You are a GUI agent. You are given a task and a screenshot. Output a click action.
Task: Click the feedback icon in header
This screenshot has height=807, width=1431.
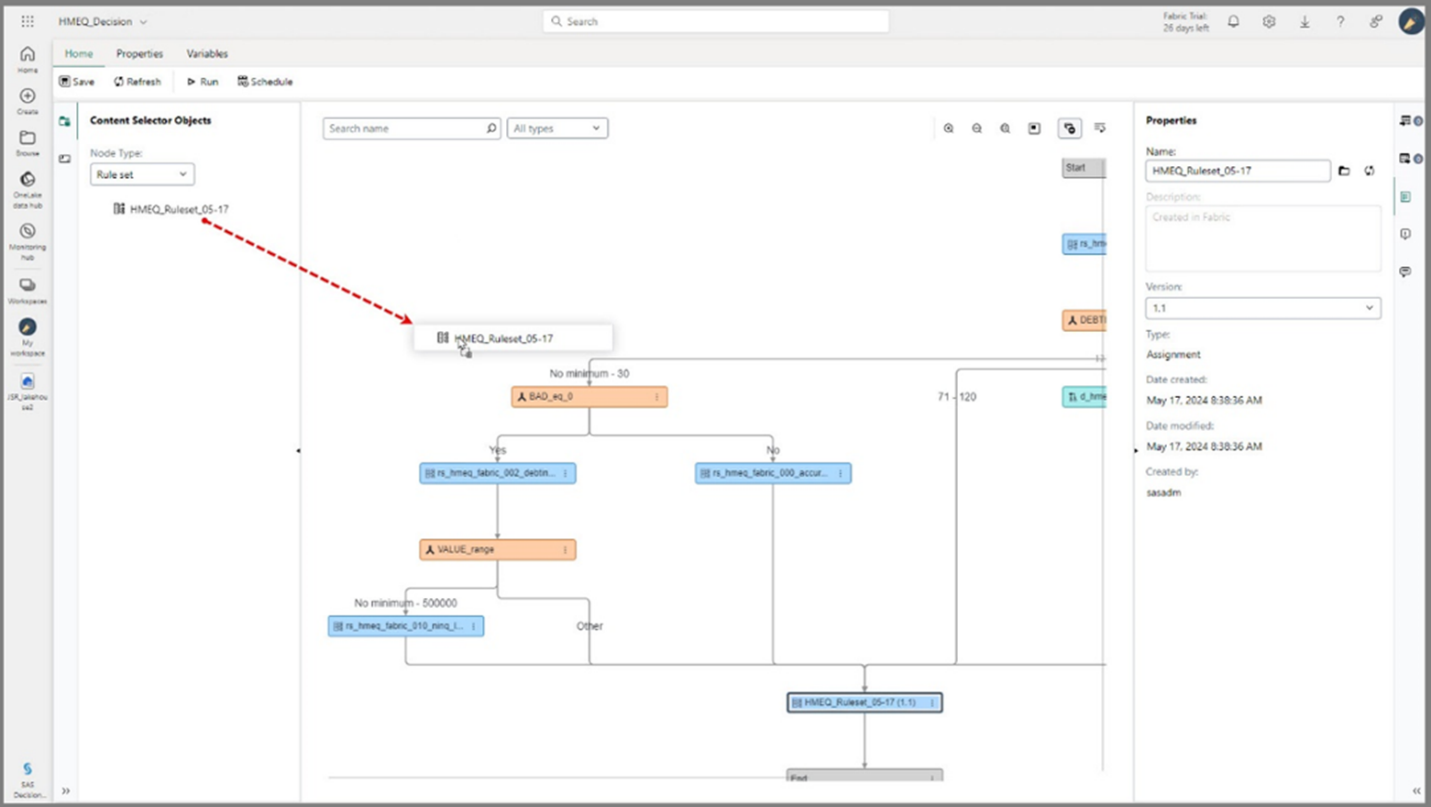pos(1376,21)
